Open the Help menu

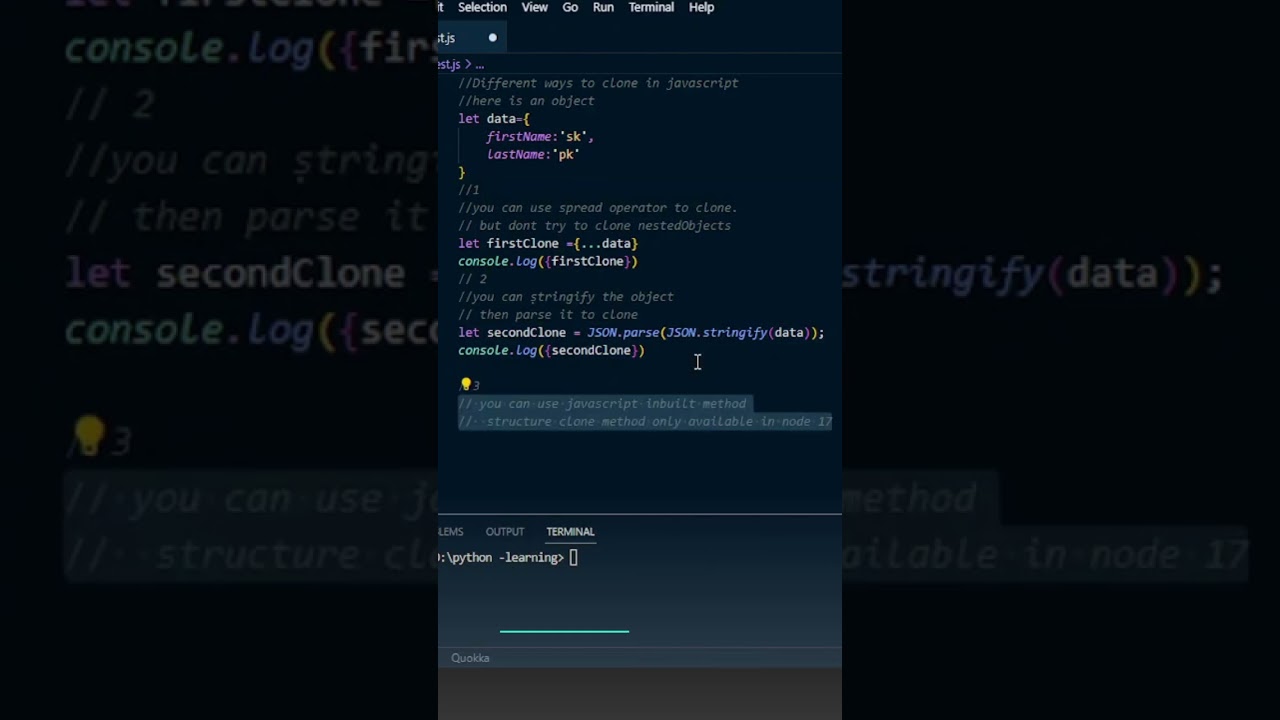(701, 7)
